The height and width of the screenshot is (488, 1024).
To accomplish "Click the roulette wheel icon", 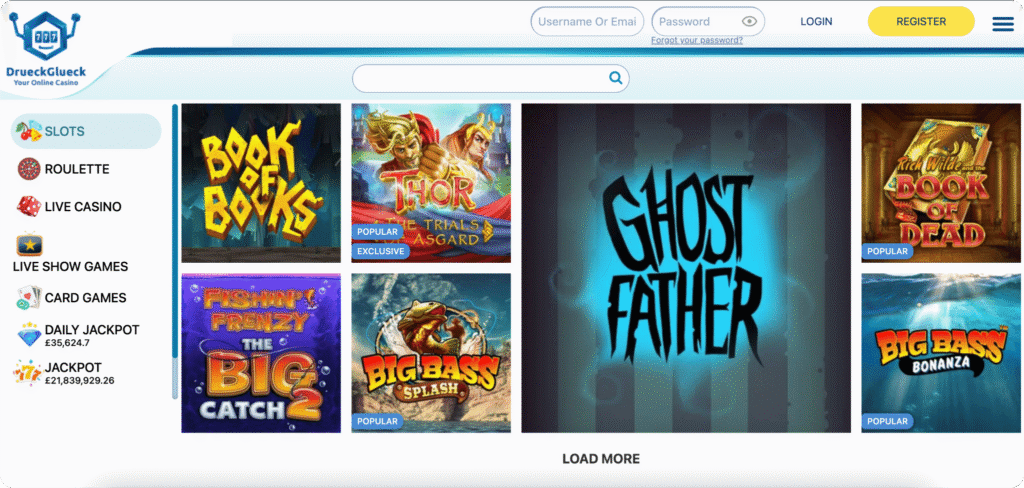I will point(29,169).
